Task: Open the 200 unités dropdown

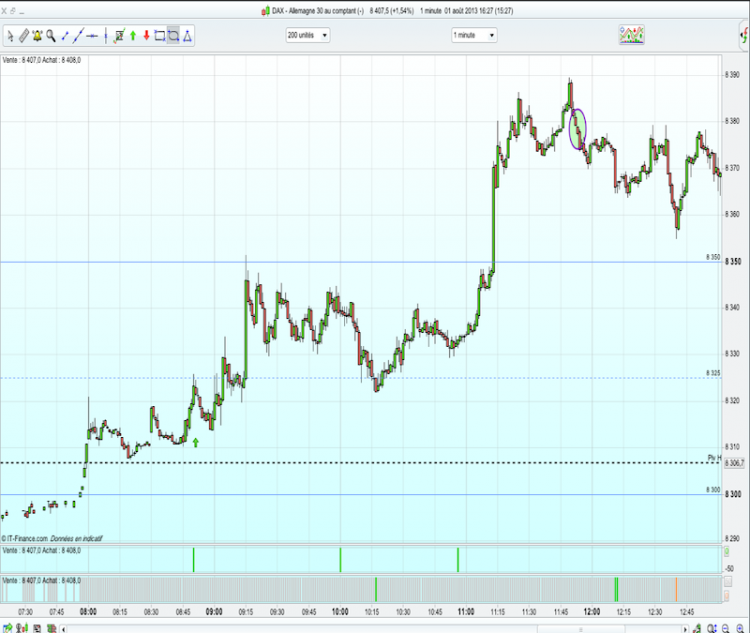Action: [x=308, y=35]
